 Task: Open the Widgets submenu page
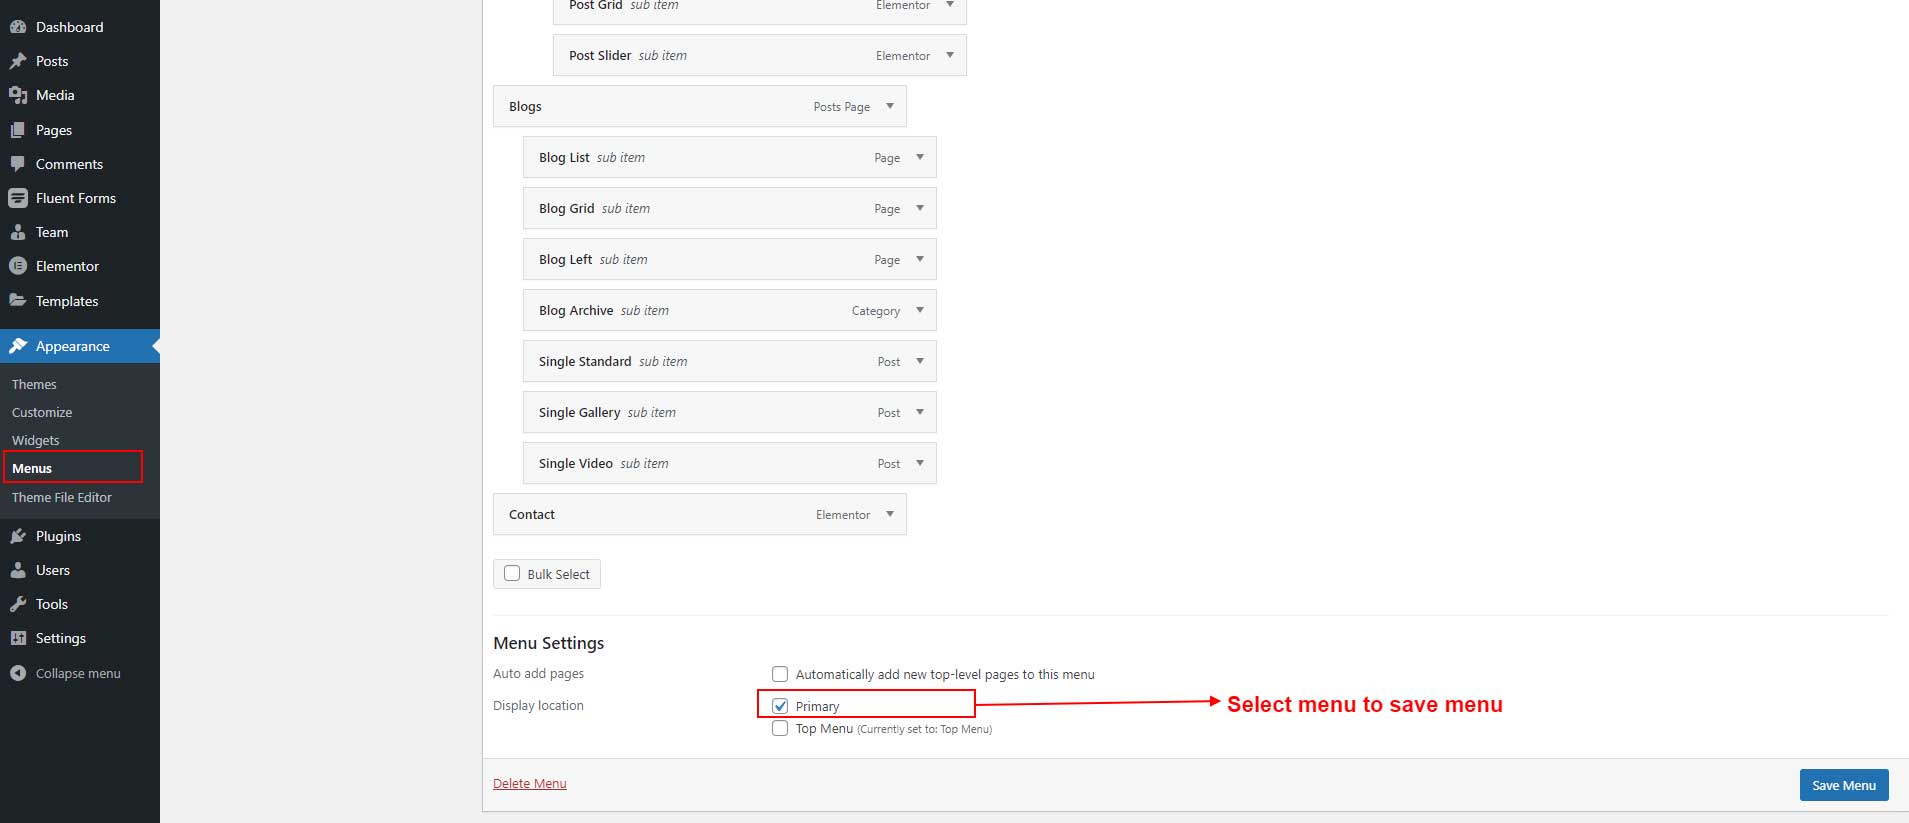point(36,440)
